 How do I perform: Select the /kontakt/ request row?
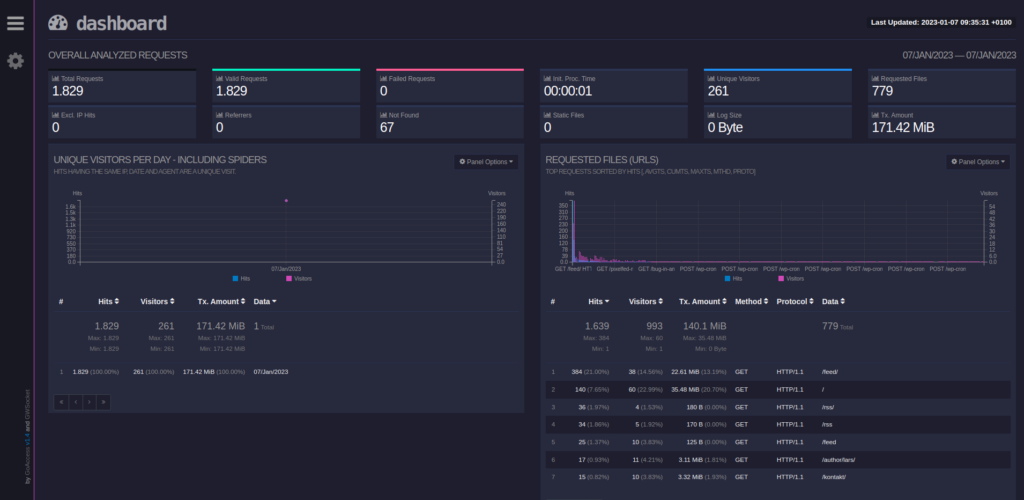click(x=778, y=477)
